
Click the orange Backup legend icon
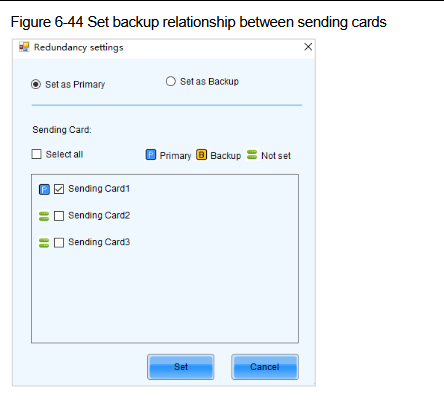(201, 155)
